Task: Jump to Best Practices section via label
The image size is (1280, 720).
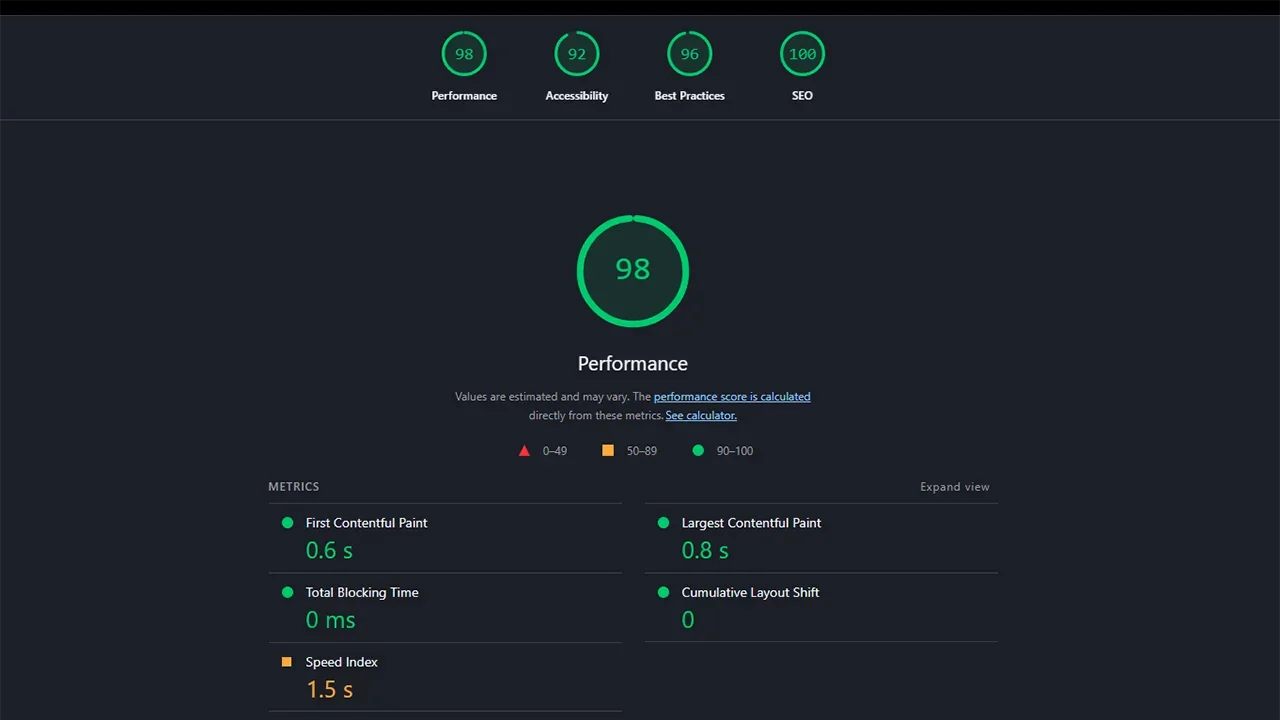Action: [x=690, y=96]
